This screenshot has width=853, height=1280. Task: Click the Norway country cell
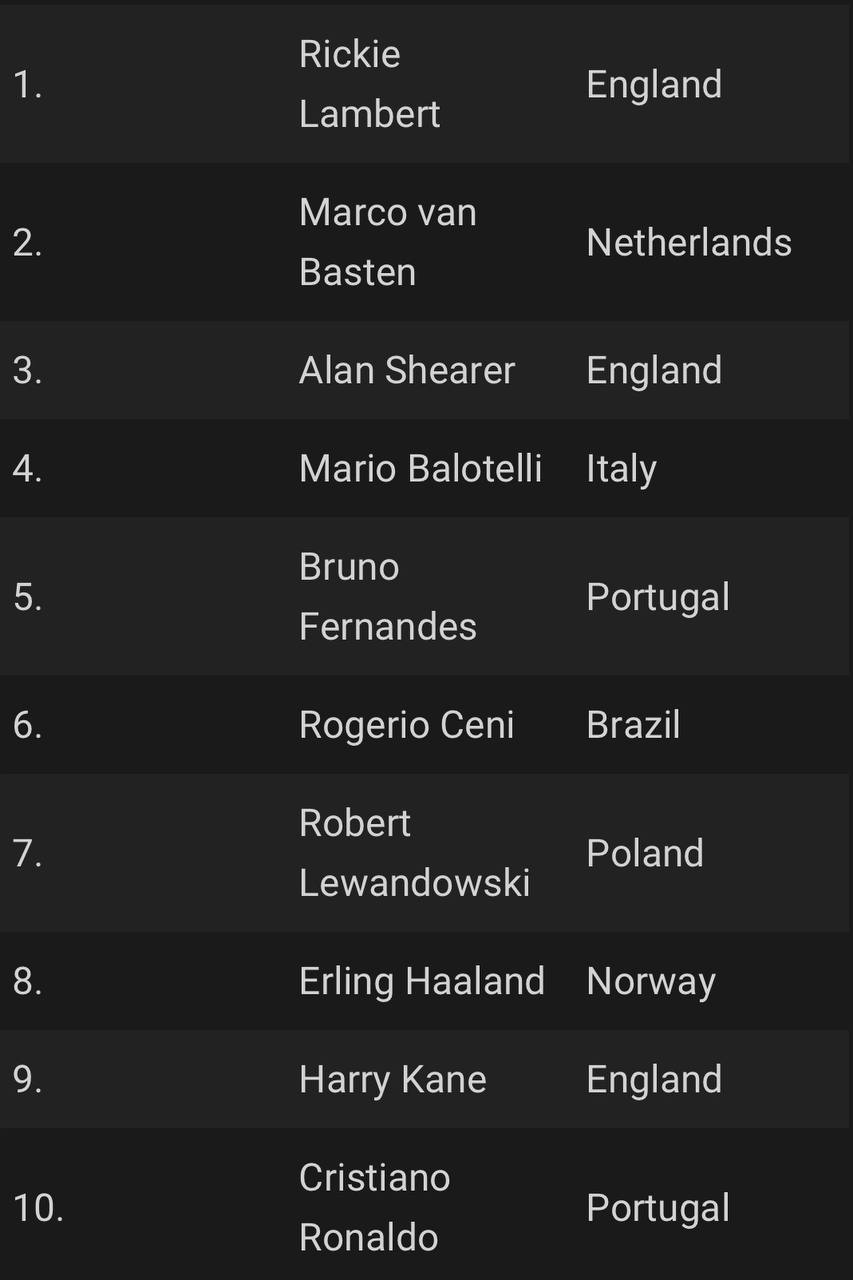(651, 982)
